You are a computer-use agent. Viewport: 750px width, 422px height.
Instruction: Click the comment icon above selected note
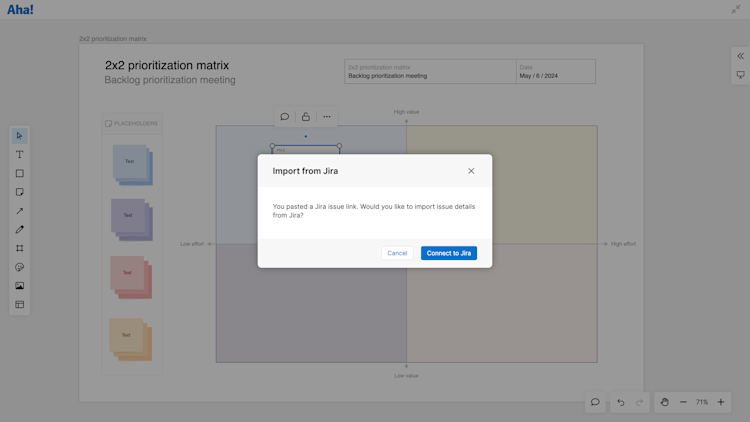pos(285,117)
